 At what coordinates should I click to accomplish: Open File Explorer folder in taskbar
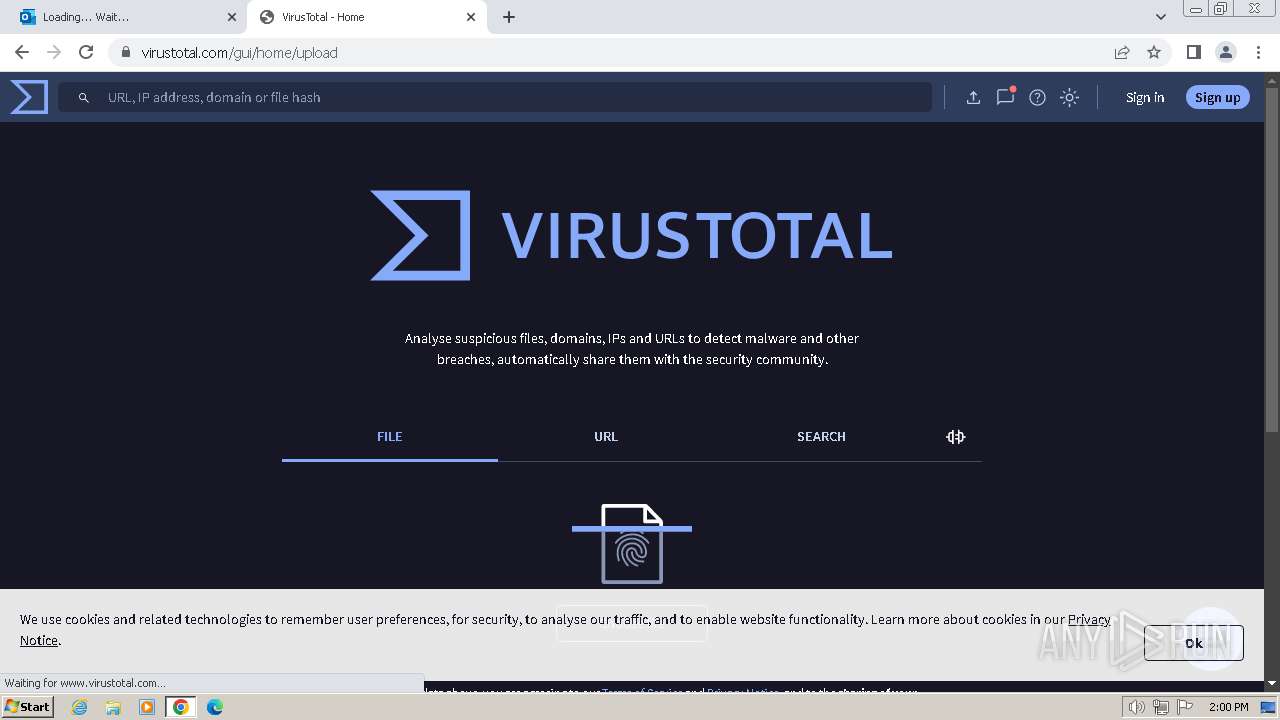tap(113, 707)
